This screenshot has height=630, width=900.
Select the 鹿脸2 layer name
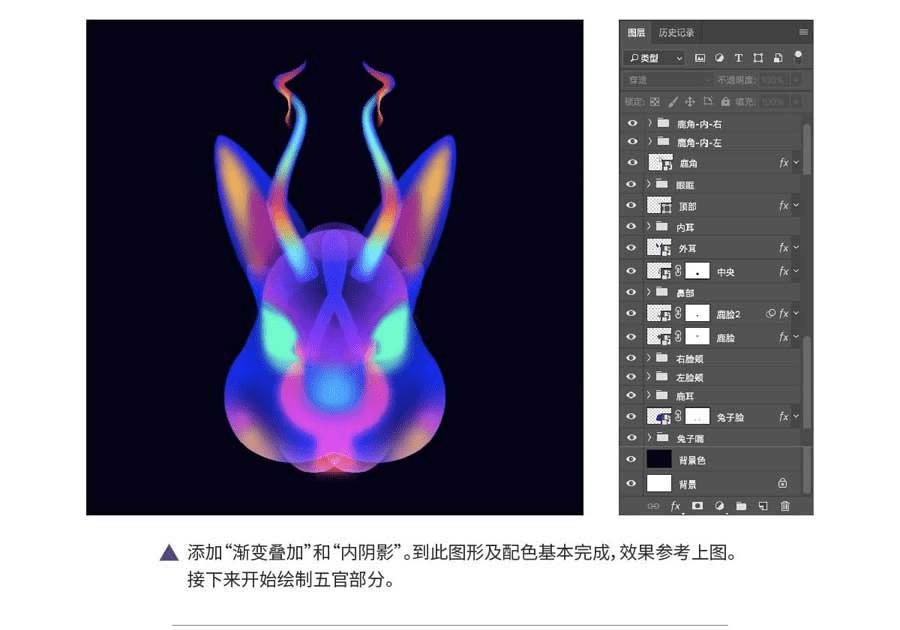(x=728, y=314)
